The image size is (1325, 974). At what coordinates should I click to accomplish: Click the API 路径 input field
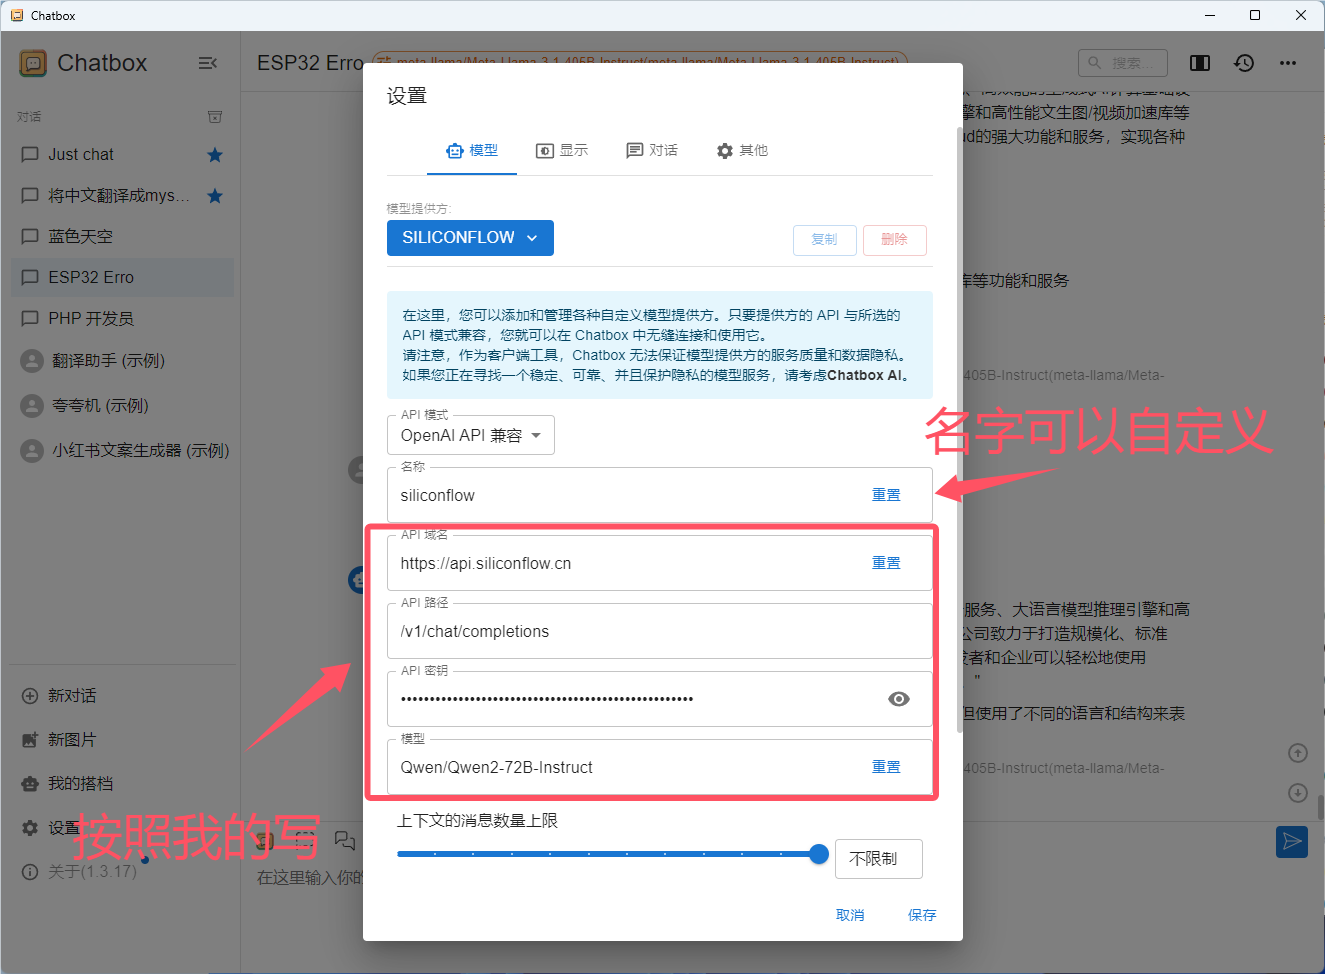(x=660, y=631)
